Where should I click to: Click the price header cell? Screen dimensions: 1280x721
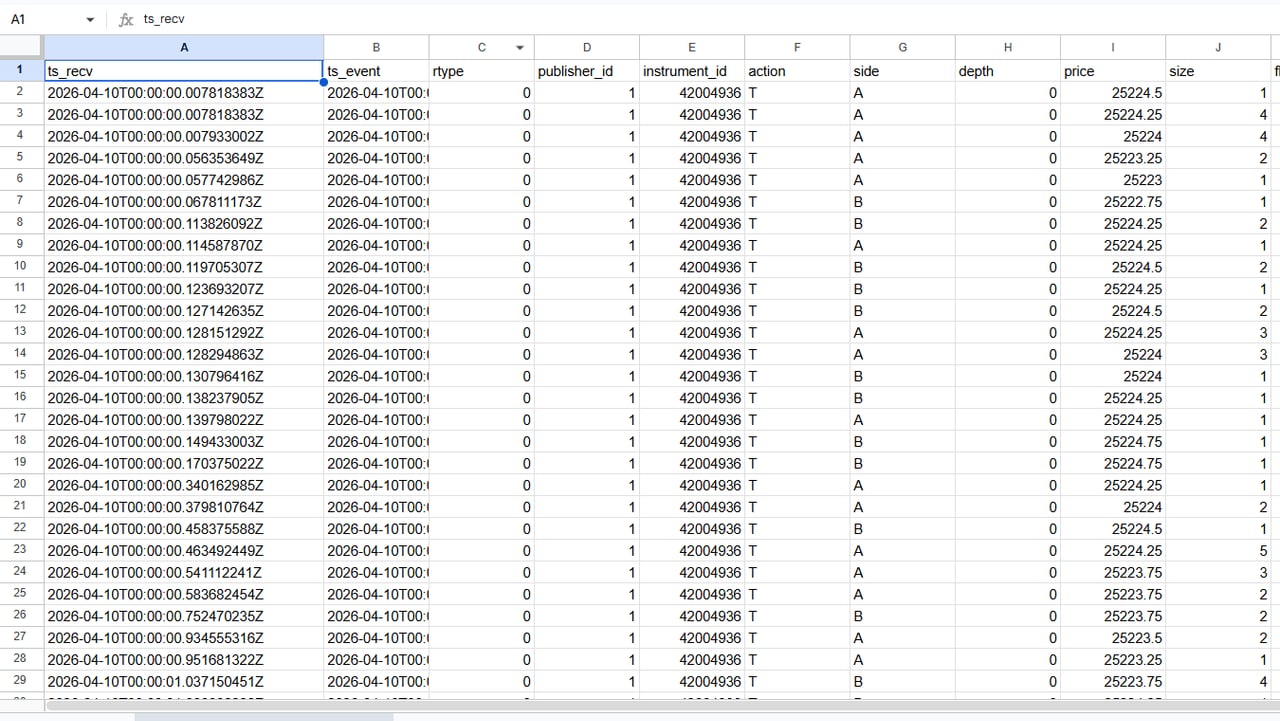1113,71
